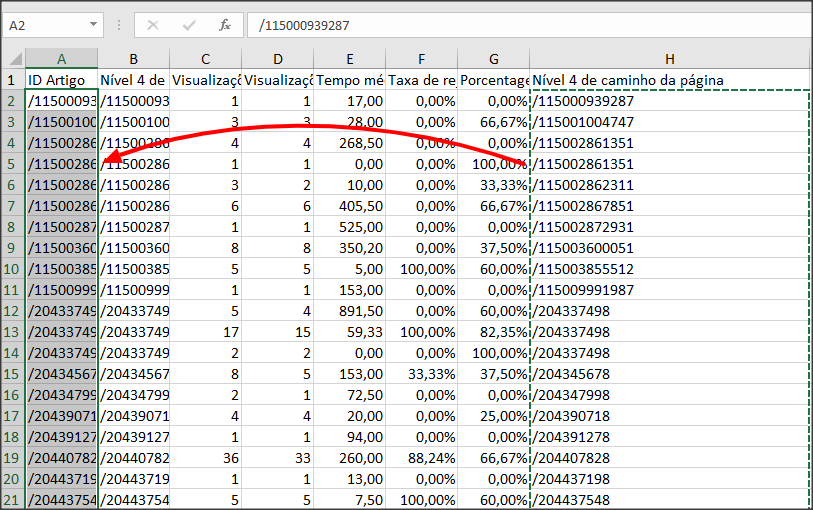This screenshot has width=813, height=510.
Task: Click the 260,00 time value cell
Action: click(349, 458)
